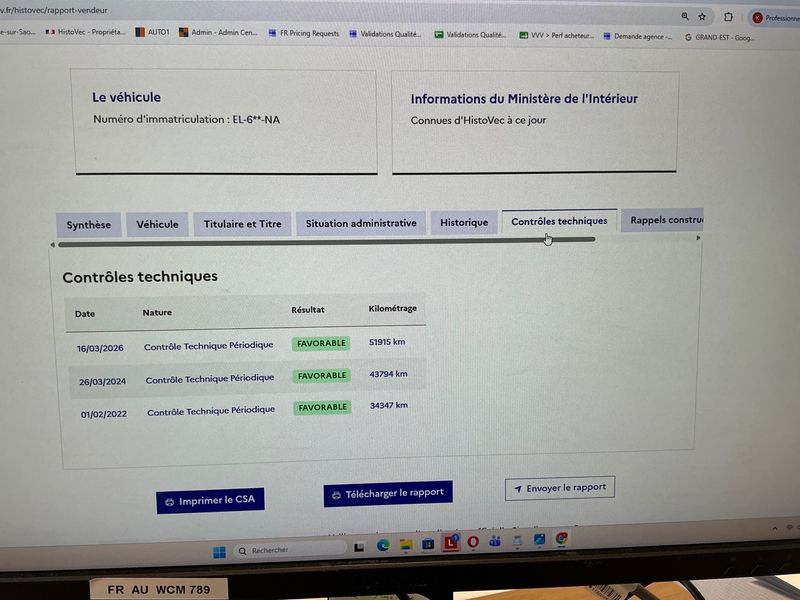Click the Nature column header
800x600 pixels.
click(157, 312)
